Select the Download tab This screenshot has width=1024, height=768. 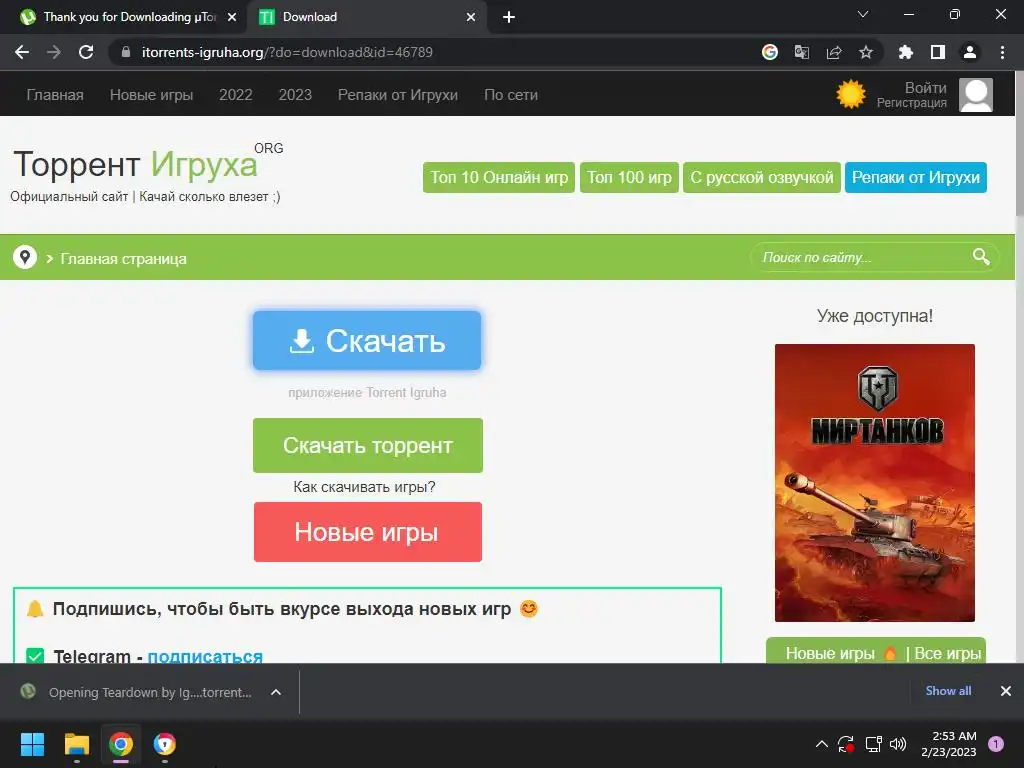click(366, 17)
